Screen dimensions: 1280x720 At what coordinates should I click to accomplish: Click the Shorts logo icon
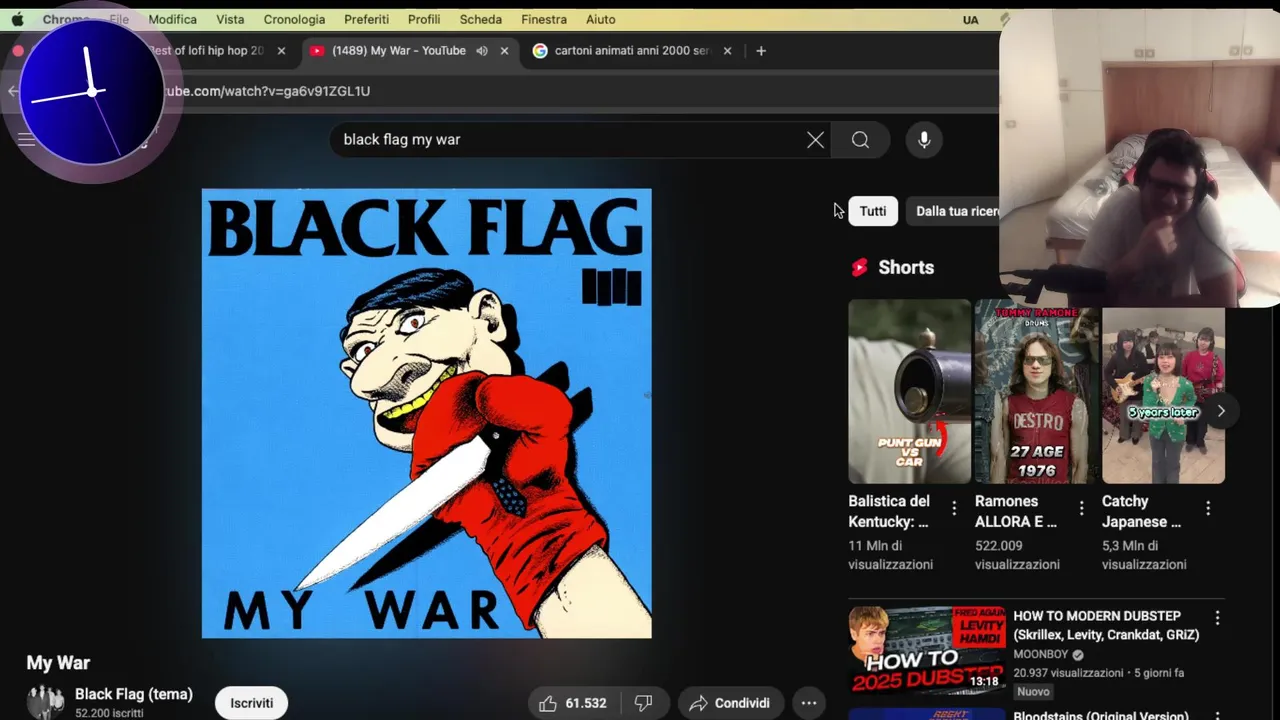859,267
